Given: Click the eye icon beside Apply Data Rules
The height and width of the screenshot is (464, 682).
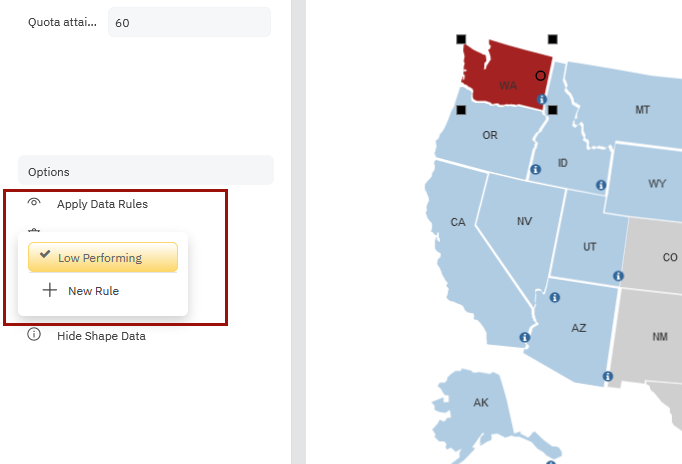Looking at the screenshot, I should point(34,203).
